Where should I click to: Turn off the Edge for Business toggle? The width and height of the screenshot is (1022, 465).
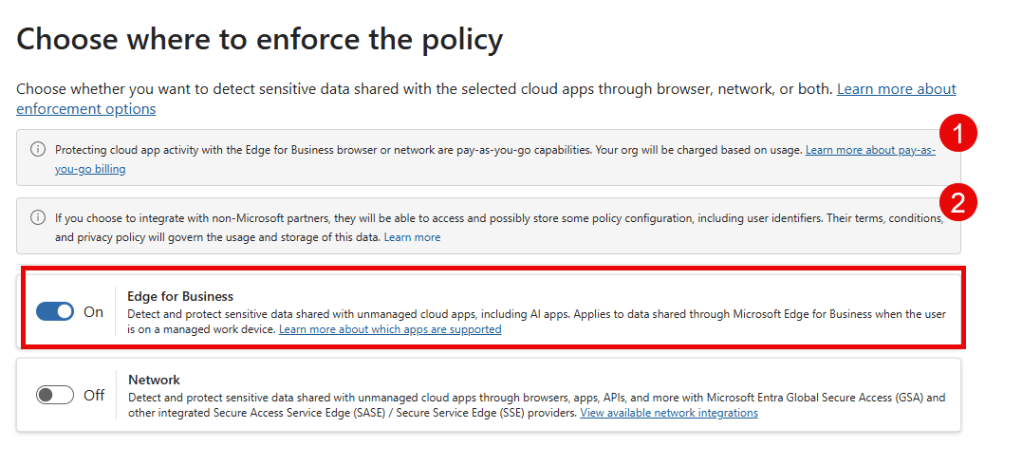coord(55,312)
